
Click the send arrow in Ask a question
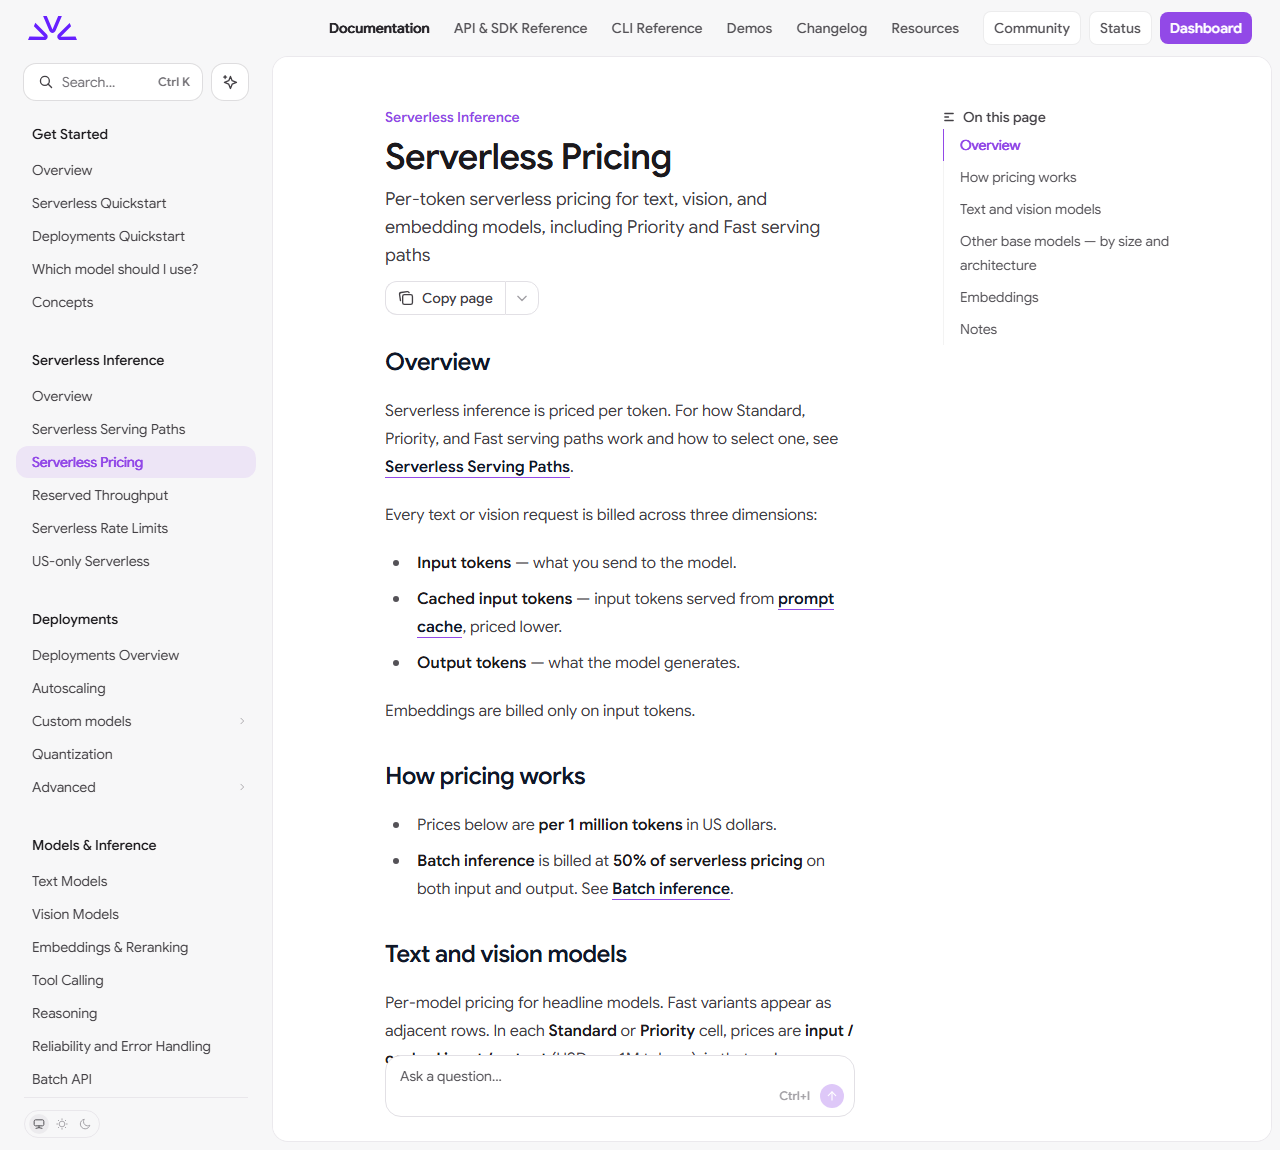[x=831, y=1096]
